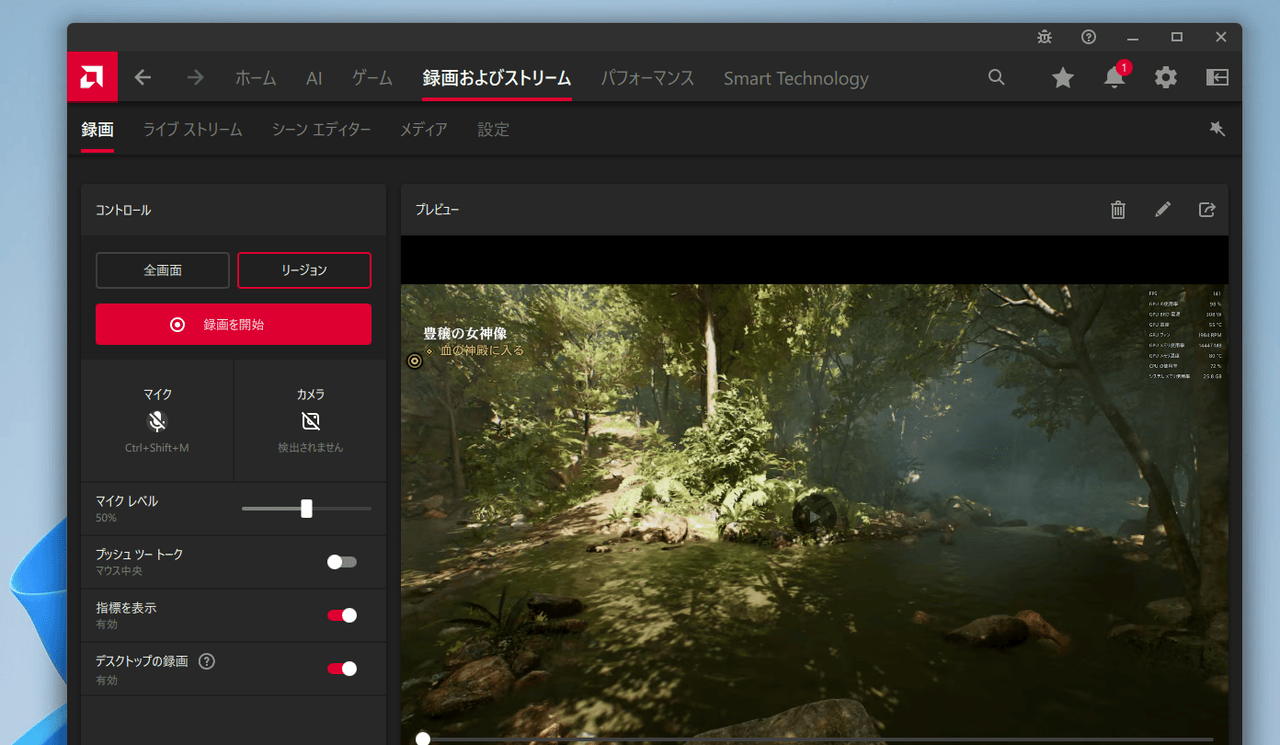The height and width of the screenshot is (745, 1280).
Task: Turn off デスクトップの録画 toggle
Action: point(342,668)
